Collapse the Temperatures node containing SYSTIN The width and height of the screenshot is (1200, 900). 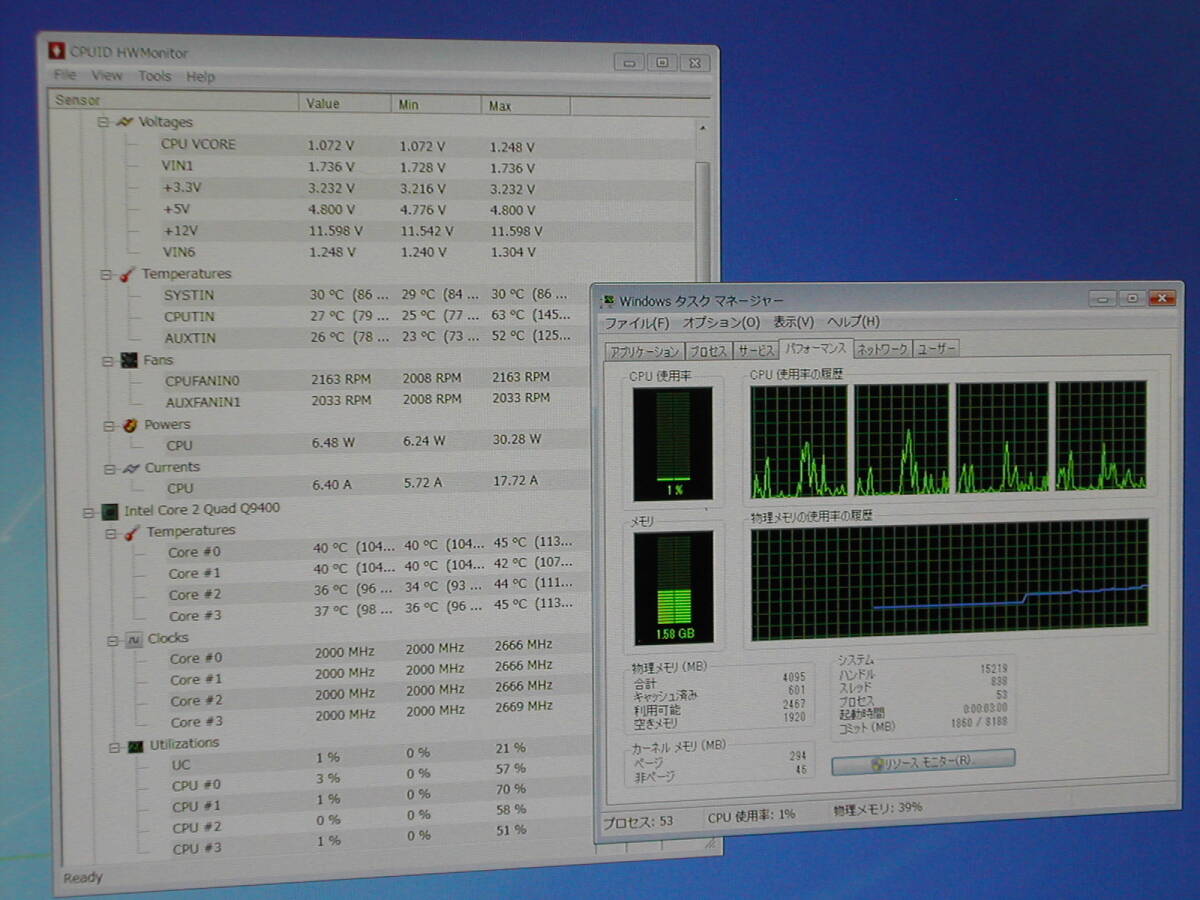(105, 274)
